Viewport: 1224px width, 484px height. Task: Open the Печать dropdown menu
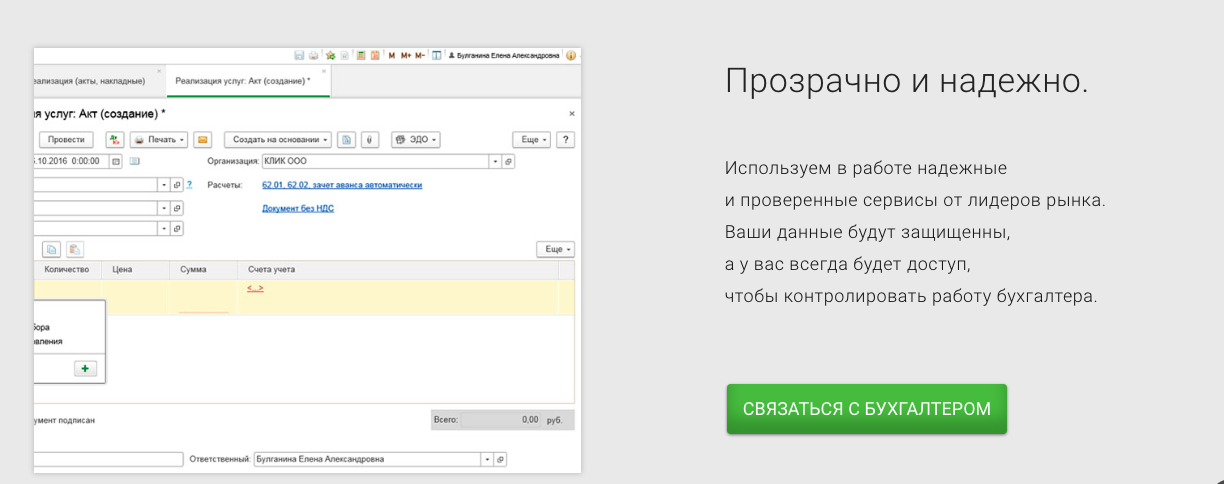tap(159, 140)
